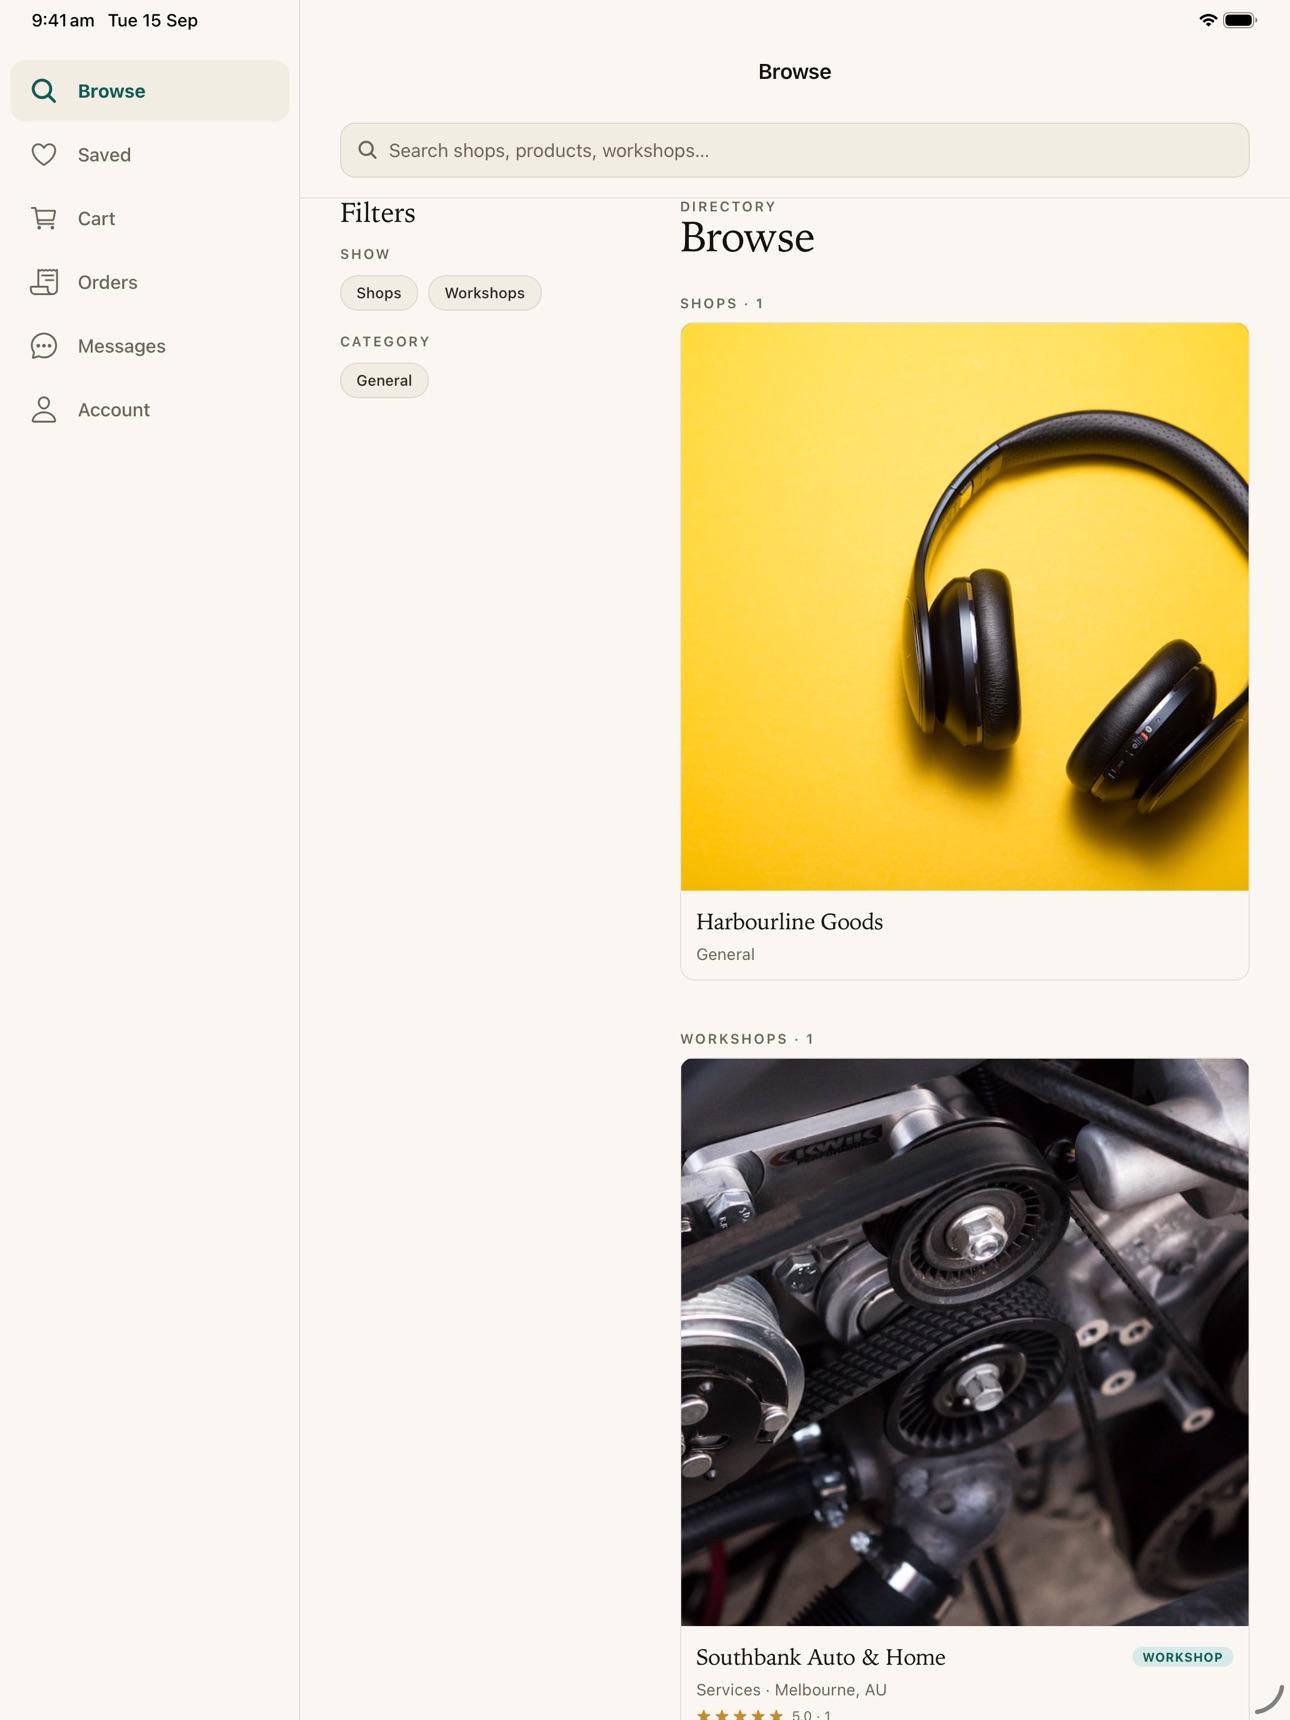Click the "DIRECTORY" label
Image resolution: width=1290 pixels, height=1720 pixels.
pos(728,207)
